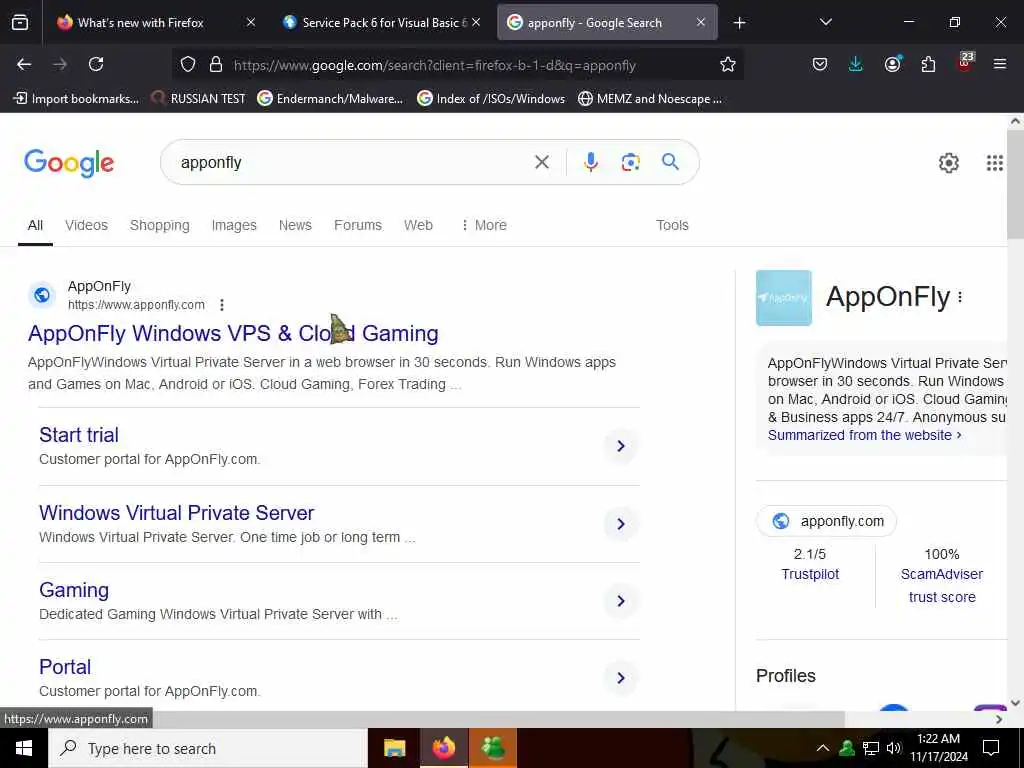The image size is (1024, 768).
Task: Submit search with magnifier icon
Action: point(670,162)
